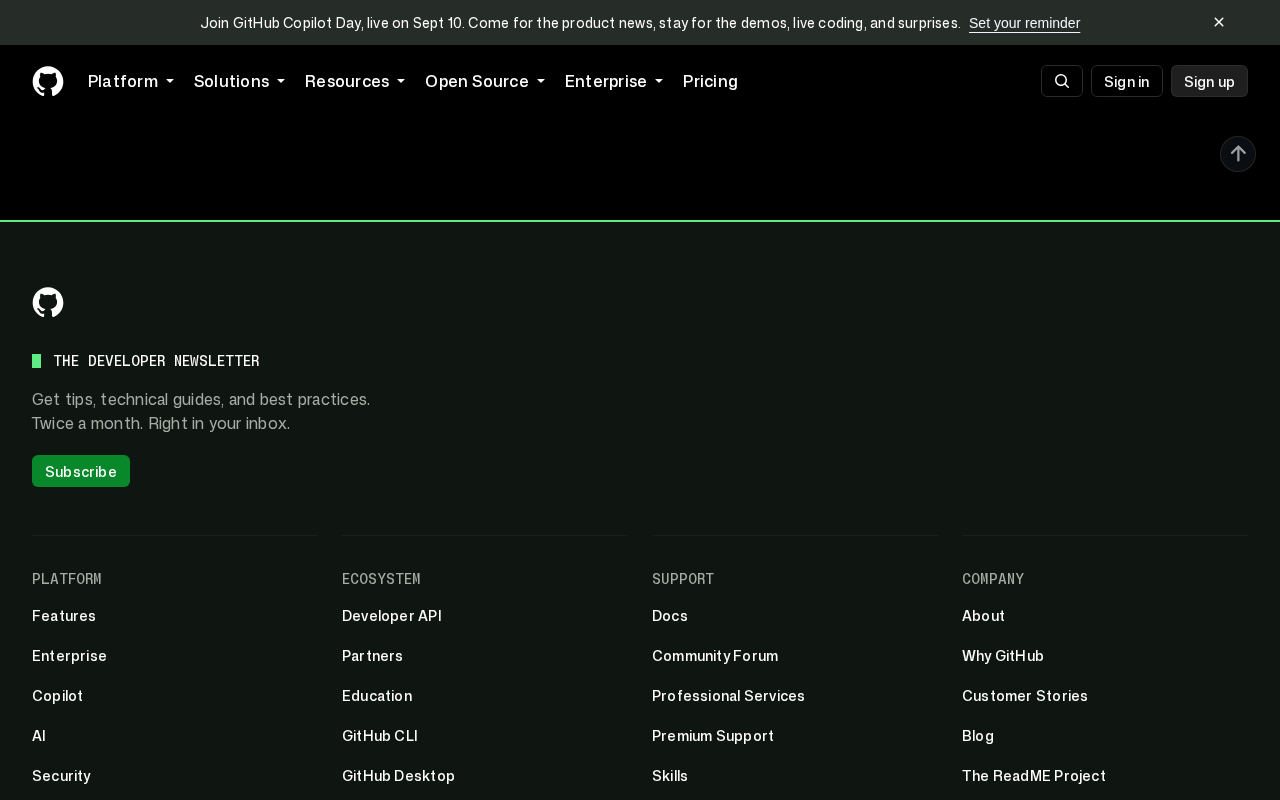The width and height of the screenshot is (1280, 800).
Task: Open the GitHub CLI footer link
Action: pos(380,736)
